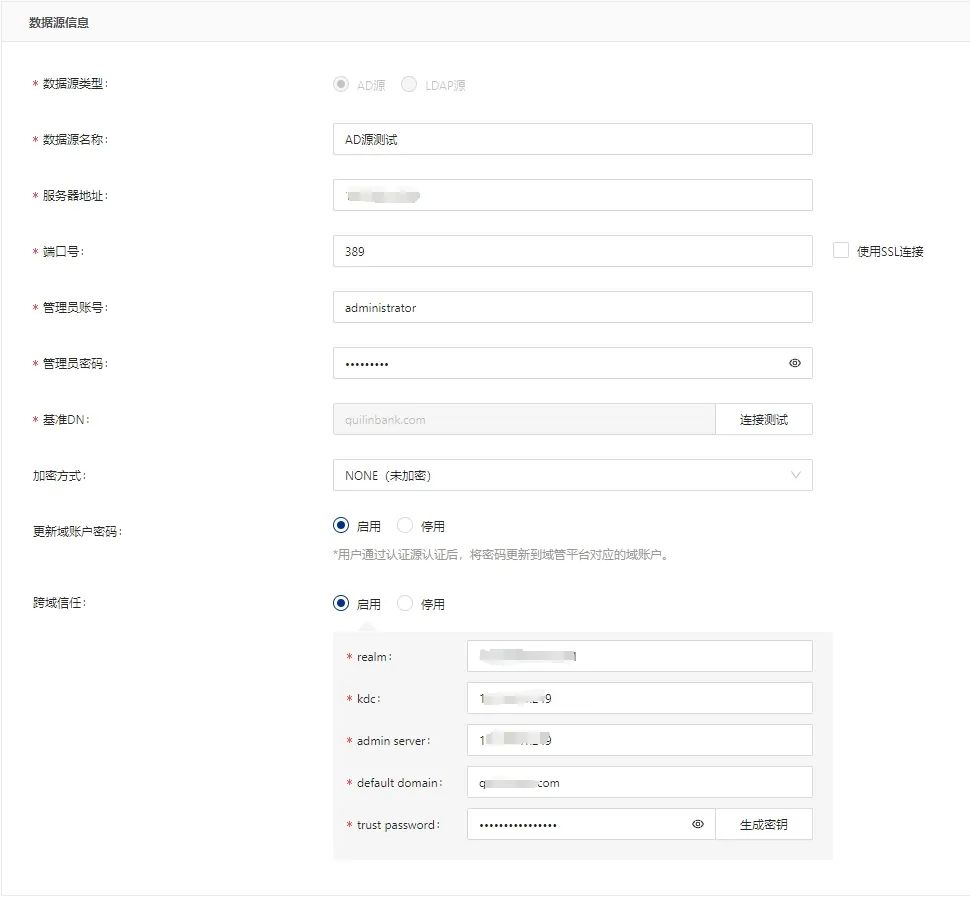The height and width of the screenshot is (897, 970).
Task: Click the 端口号 field showing 389
Action: (573, 251)
